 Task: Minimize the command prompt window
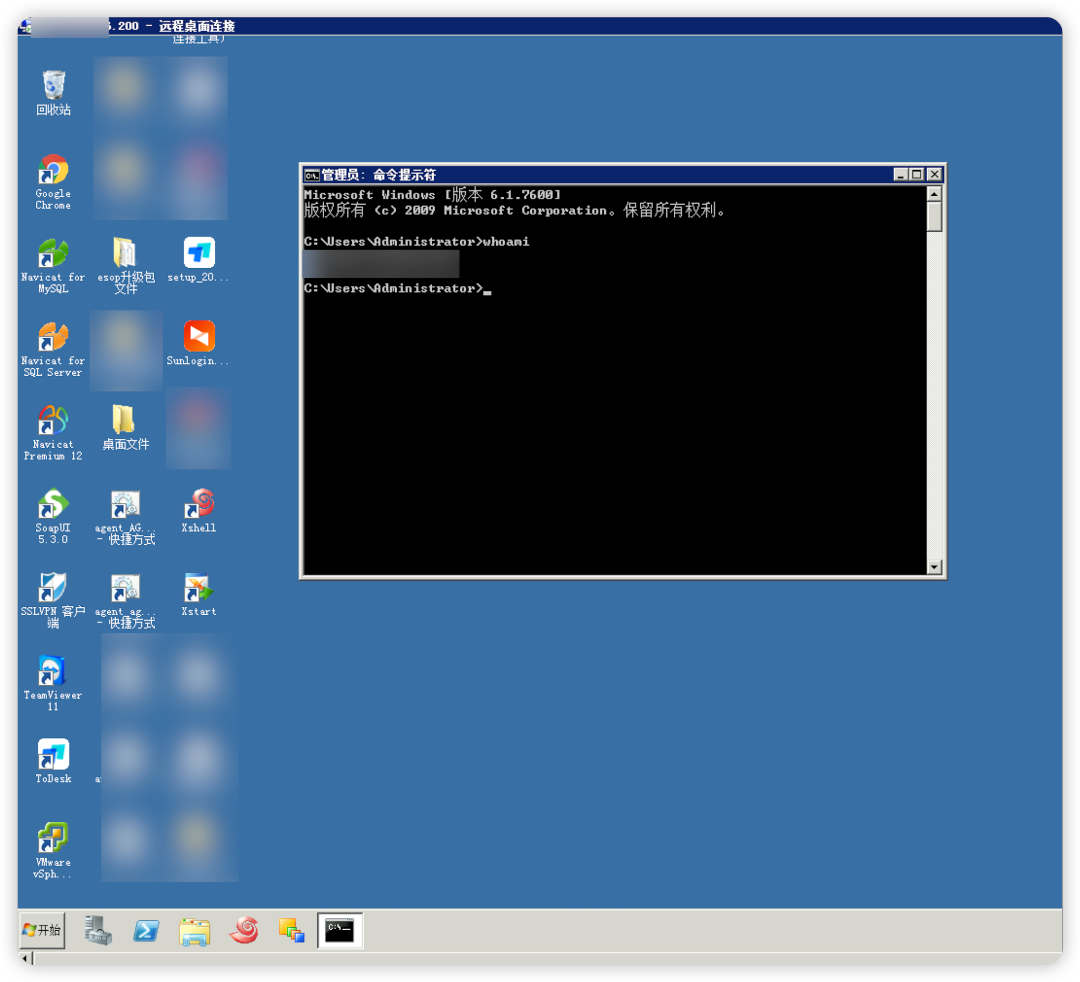(900, 175)
